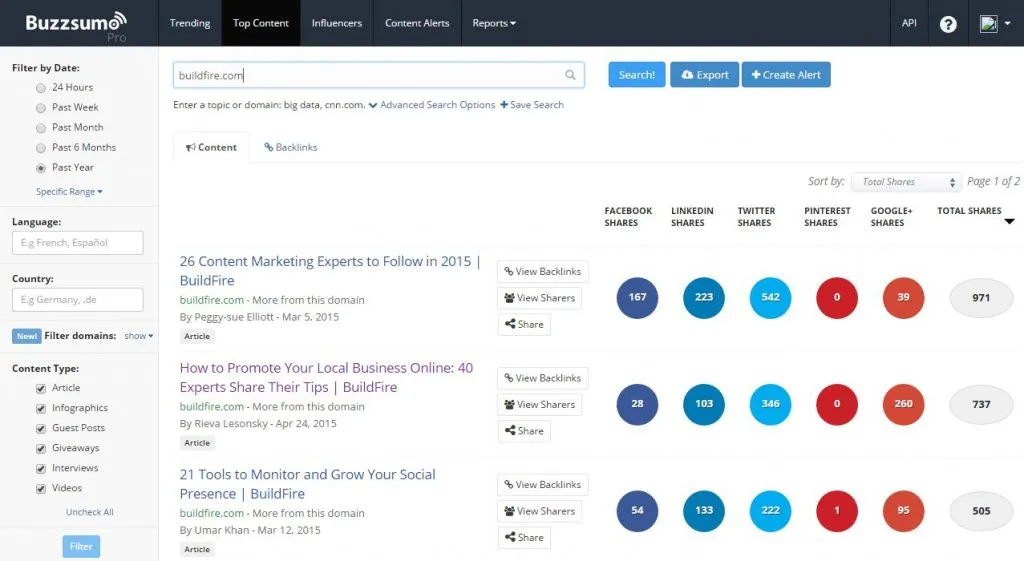Open the Sort by Total Shares dropdown
This screenshot has width=1024, height=561.
pyautogui.click(x=907, y=182)
